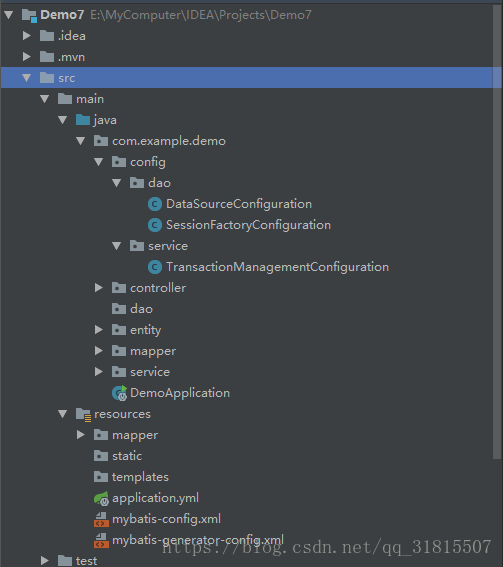Expand the collapsed service package arrow

click(x=99, y=371)
